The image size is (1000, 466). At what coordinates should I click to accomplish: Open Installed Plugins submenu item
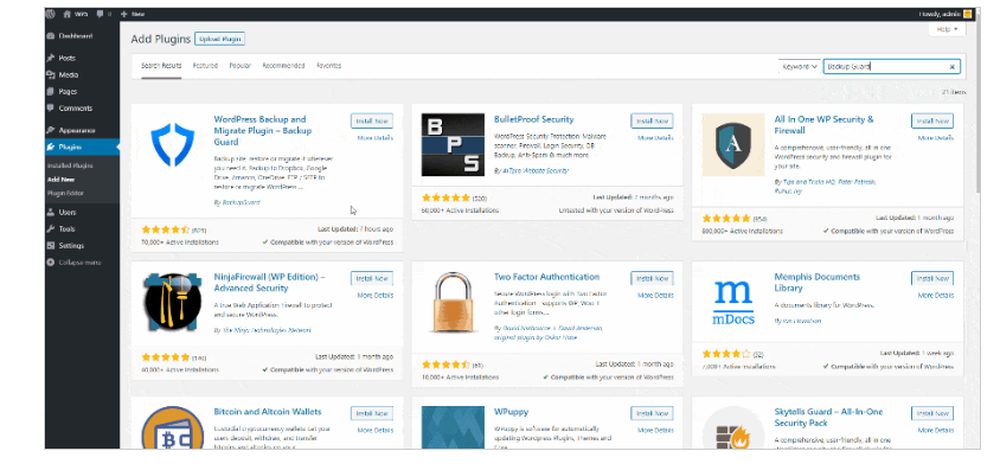pos(70,166)
